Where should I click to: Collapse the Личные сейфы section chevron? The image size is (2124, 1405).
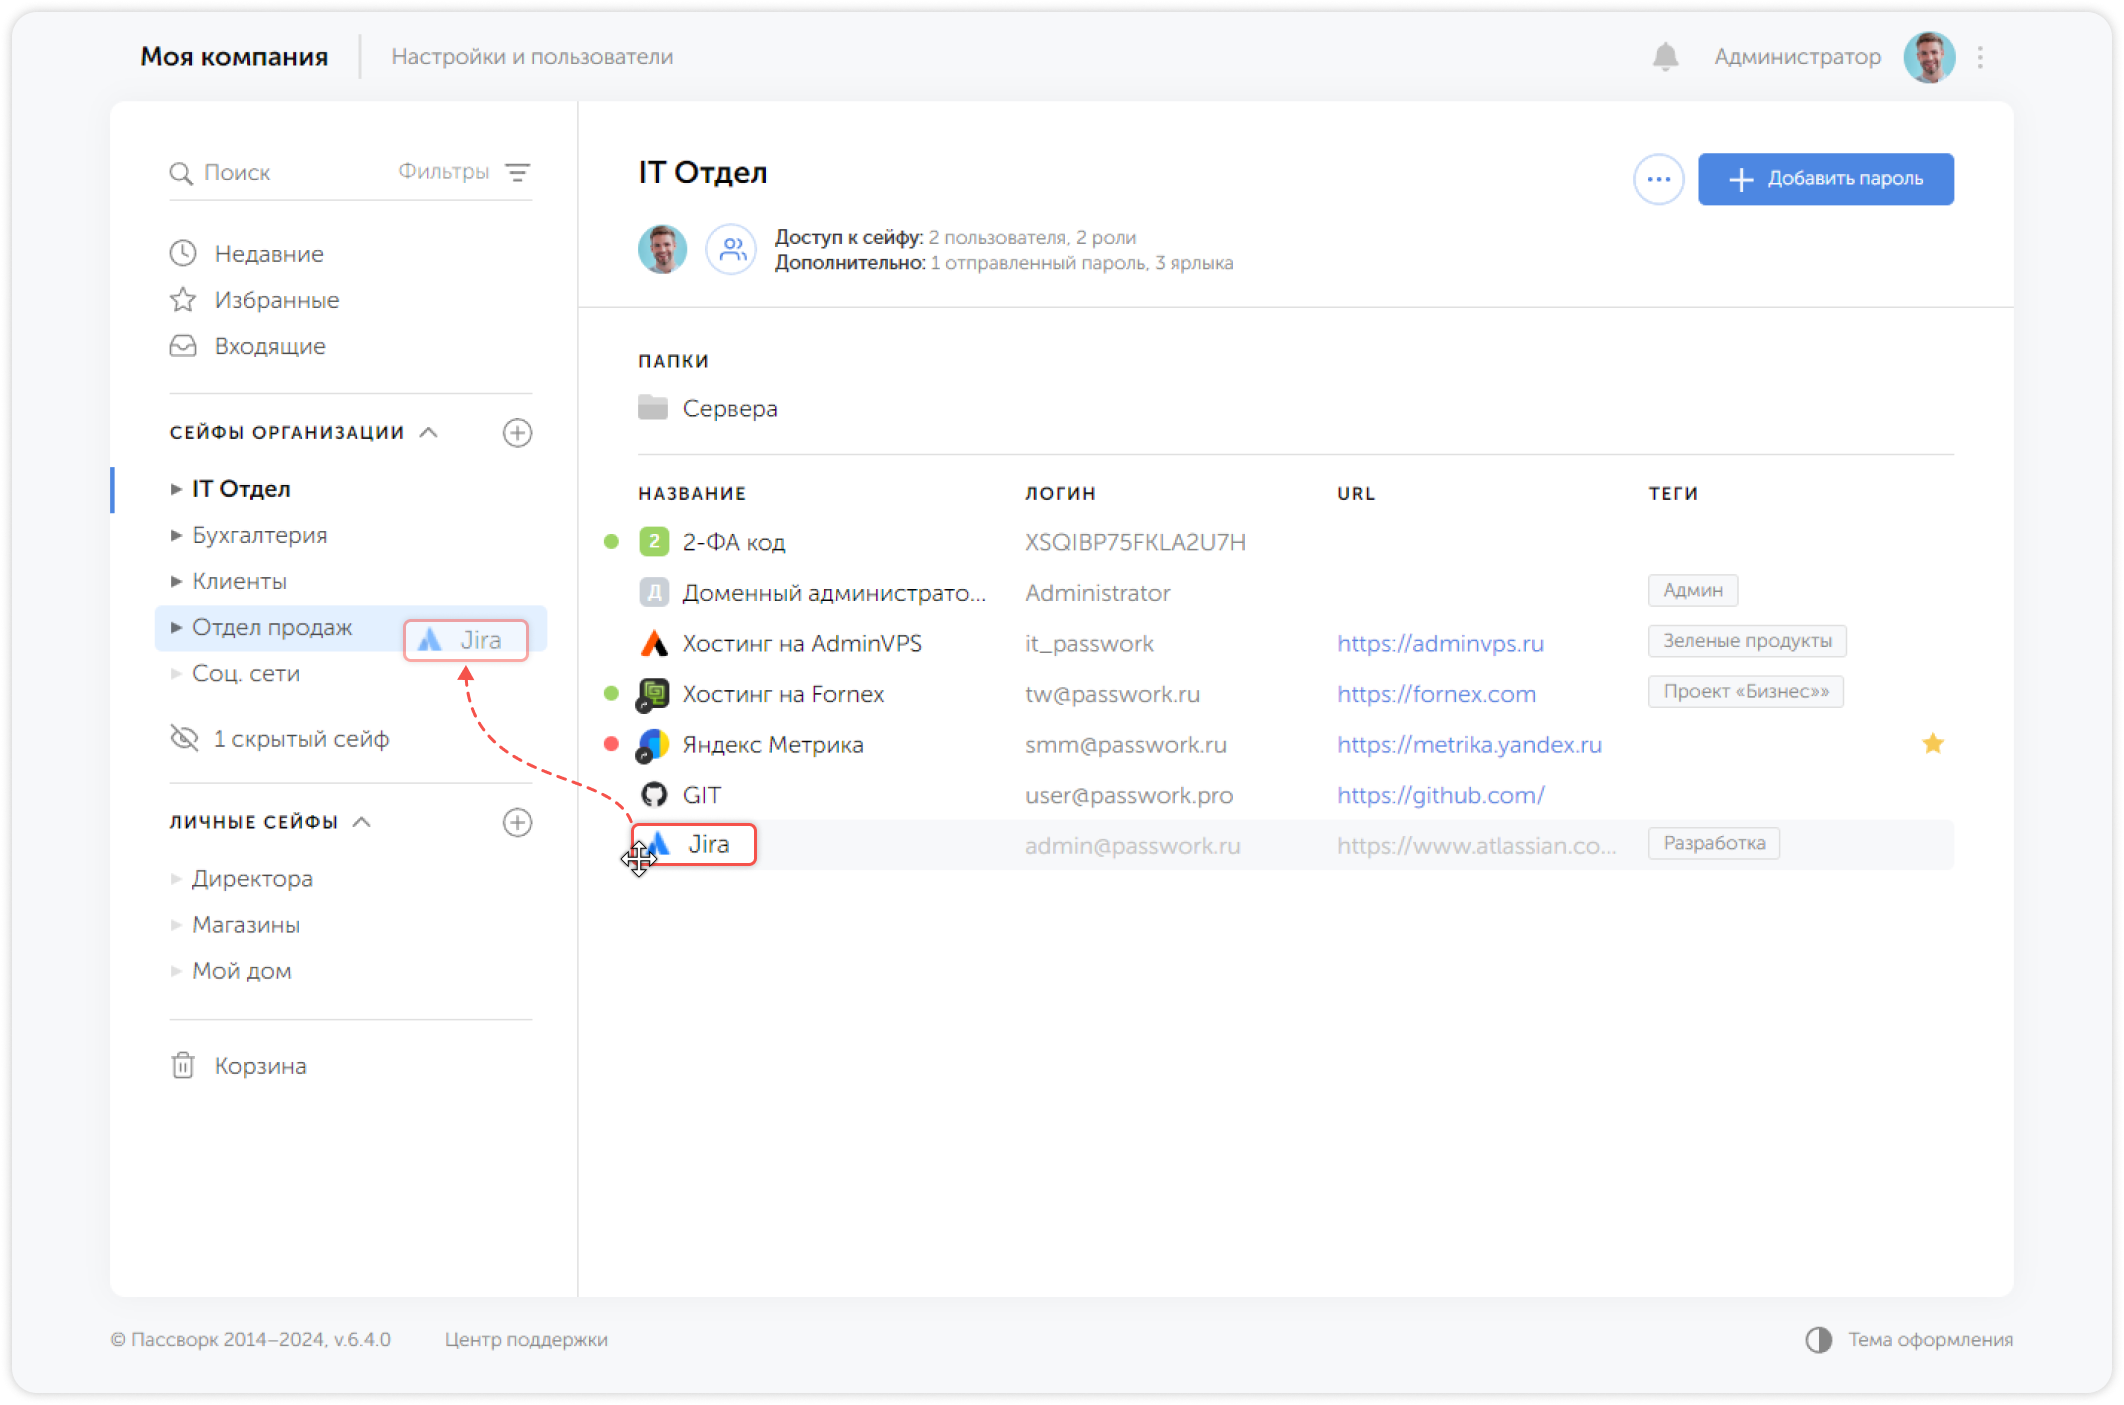(362, 822)
